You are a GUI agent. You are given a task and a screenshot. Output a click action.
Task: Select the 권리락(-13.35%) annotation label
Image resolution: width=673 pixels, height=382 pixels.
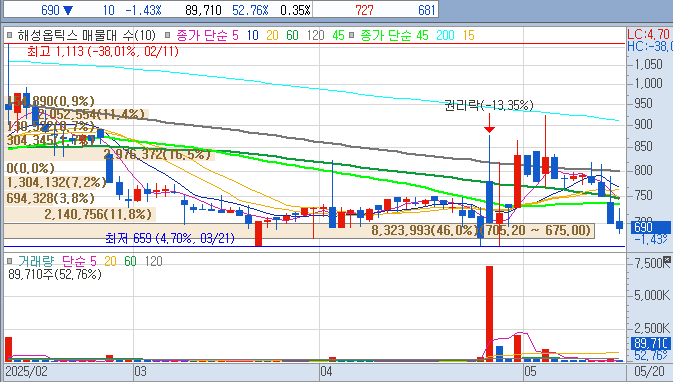[x=489, y=105]
